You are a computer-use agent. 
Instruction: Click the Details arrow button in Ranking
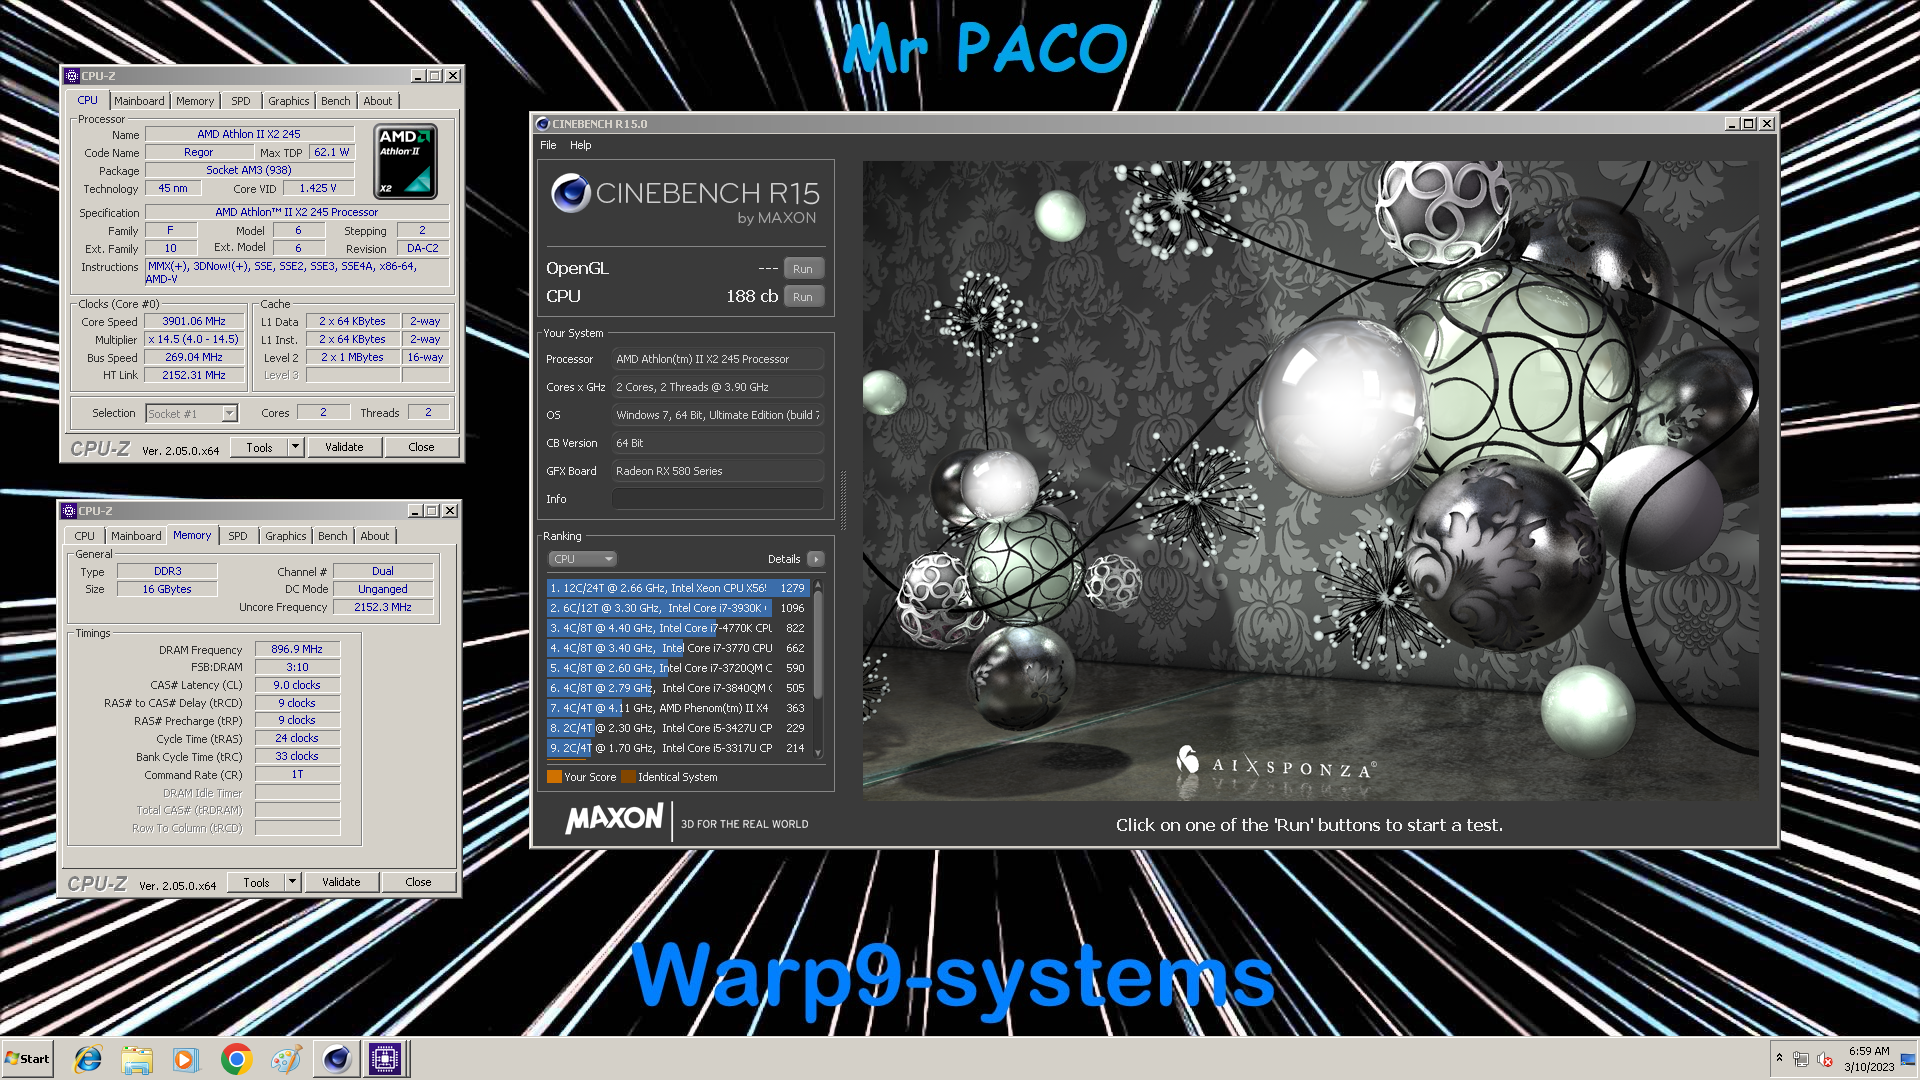(x=816, y=559)
